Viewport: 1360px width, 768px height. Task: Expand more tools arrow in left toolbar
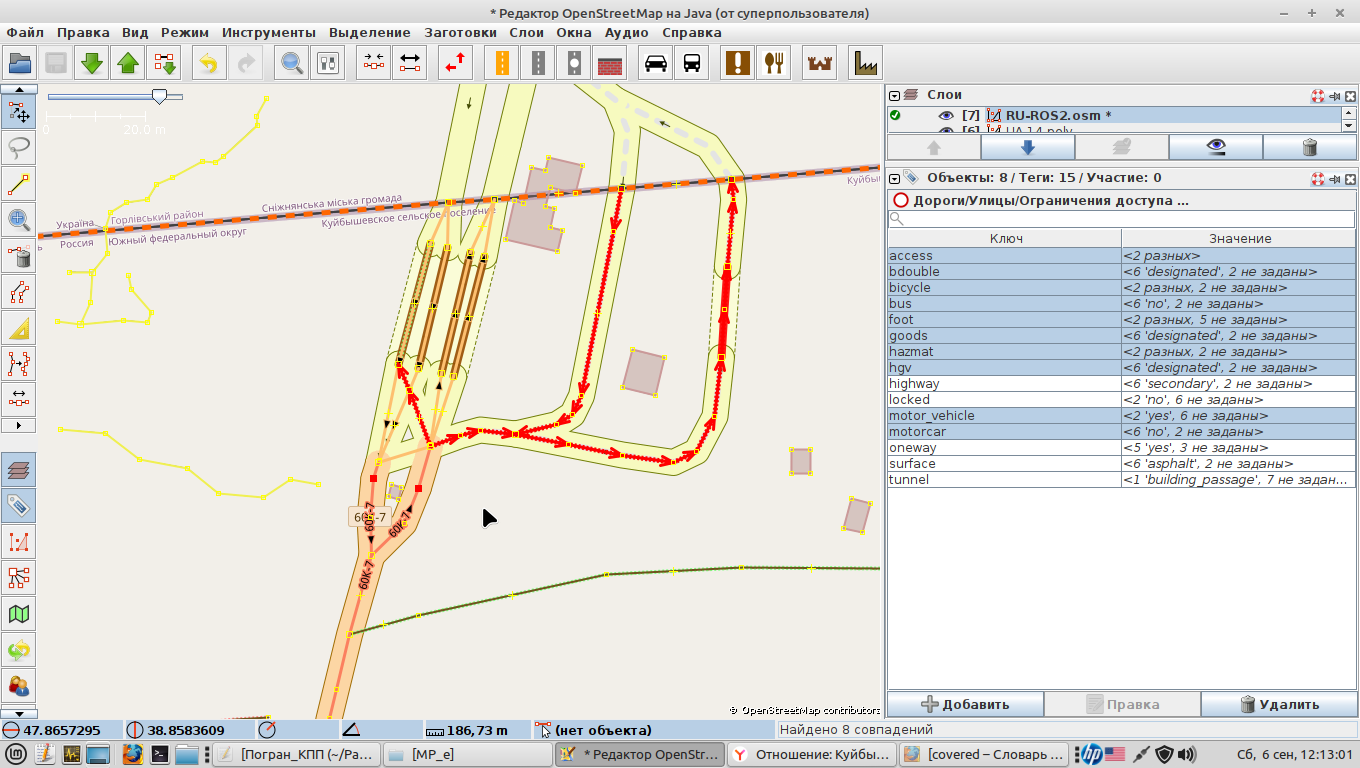click(19, 425)
